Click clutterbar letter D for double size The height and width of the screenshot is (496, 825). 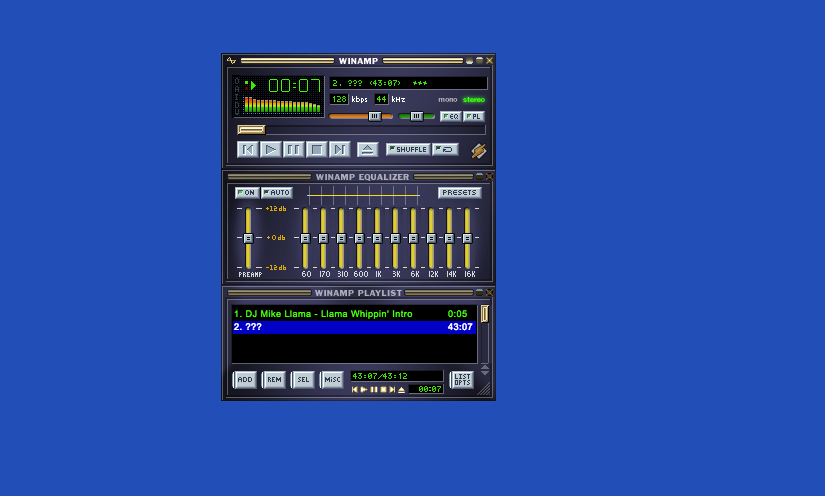(x=237, y=104)
